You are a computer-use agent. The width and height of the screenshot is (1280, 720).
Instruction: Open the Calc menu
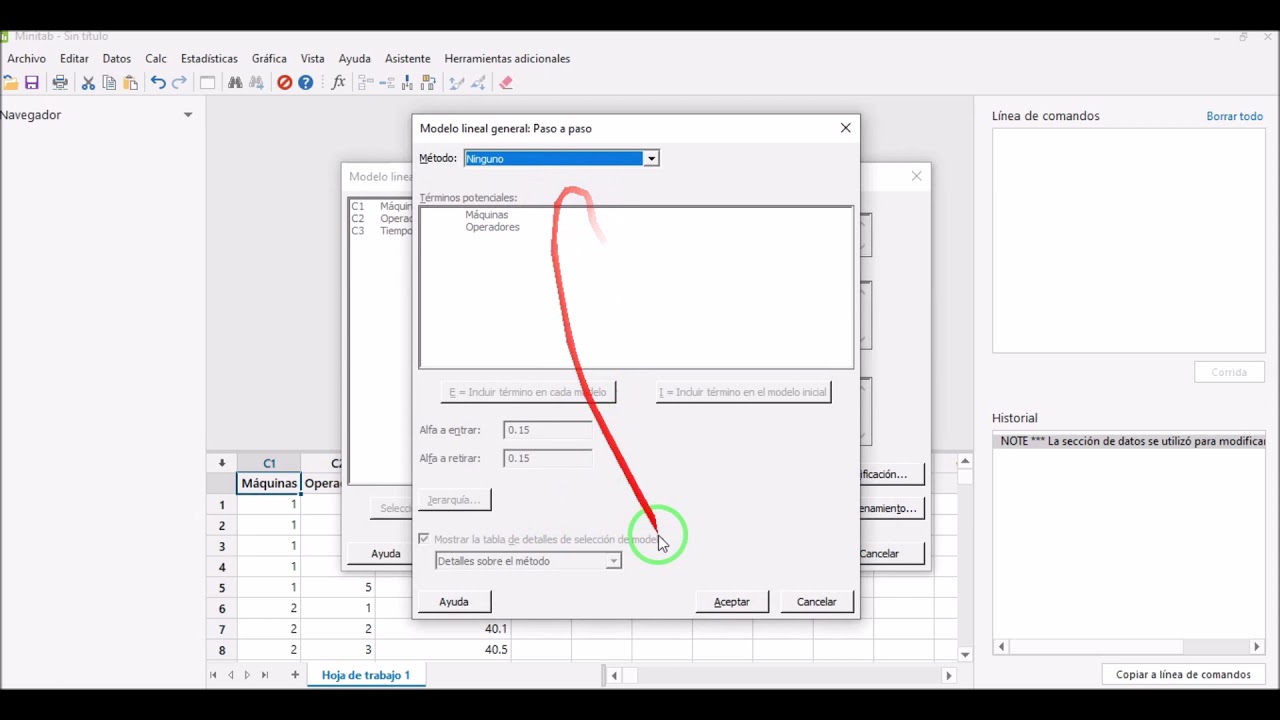[156, 59]
